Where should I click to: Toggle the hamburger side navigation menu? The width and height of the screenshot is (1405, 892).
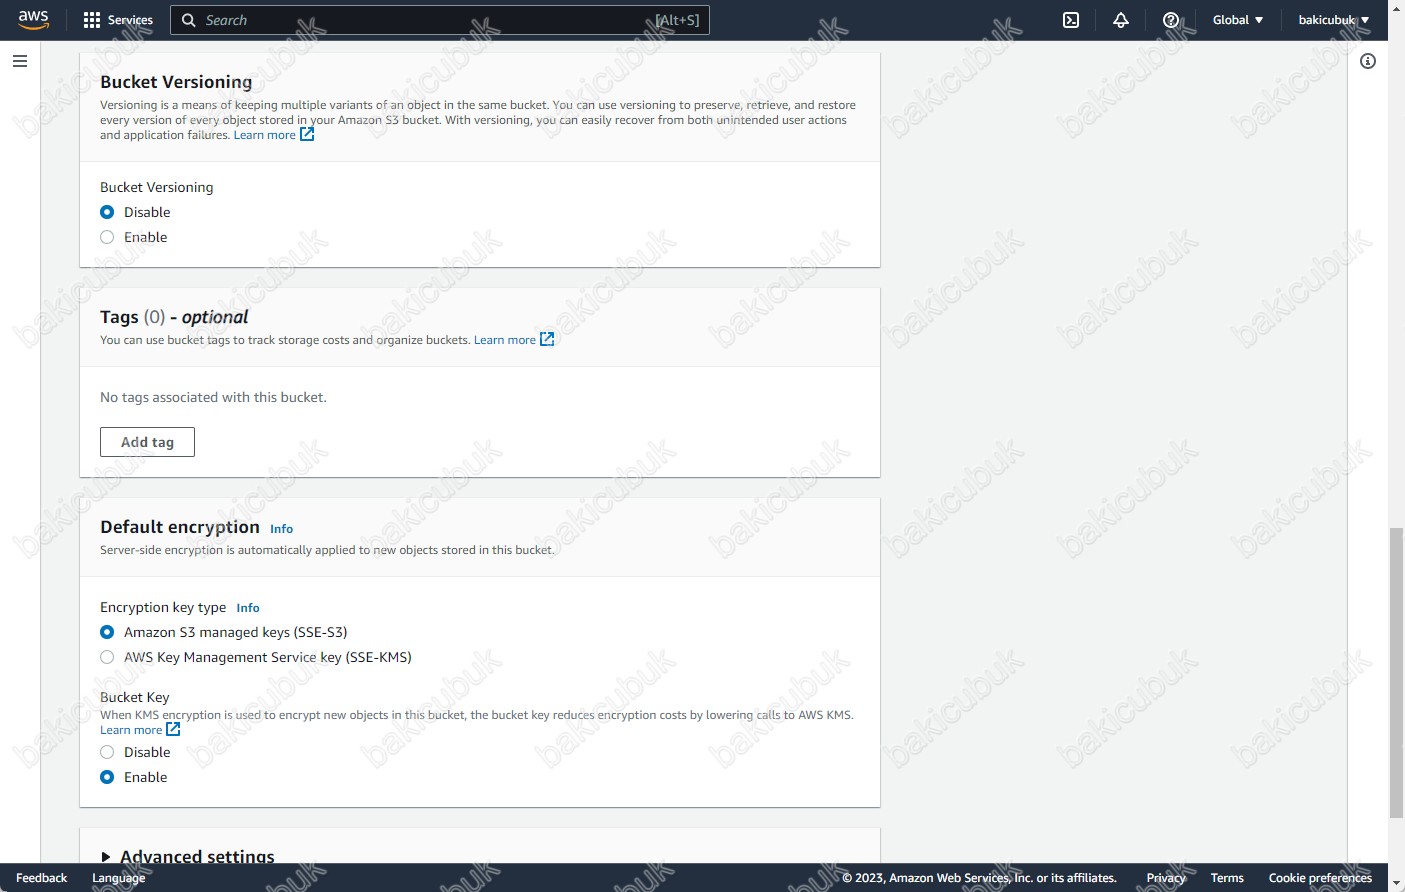point(20,61)
